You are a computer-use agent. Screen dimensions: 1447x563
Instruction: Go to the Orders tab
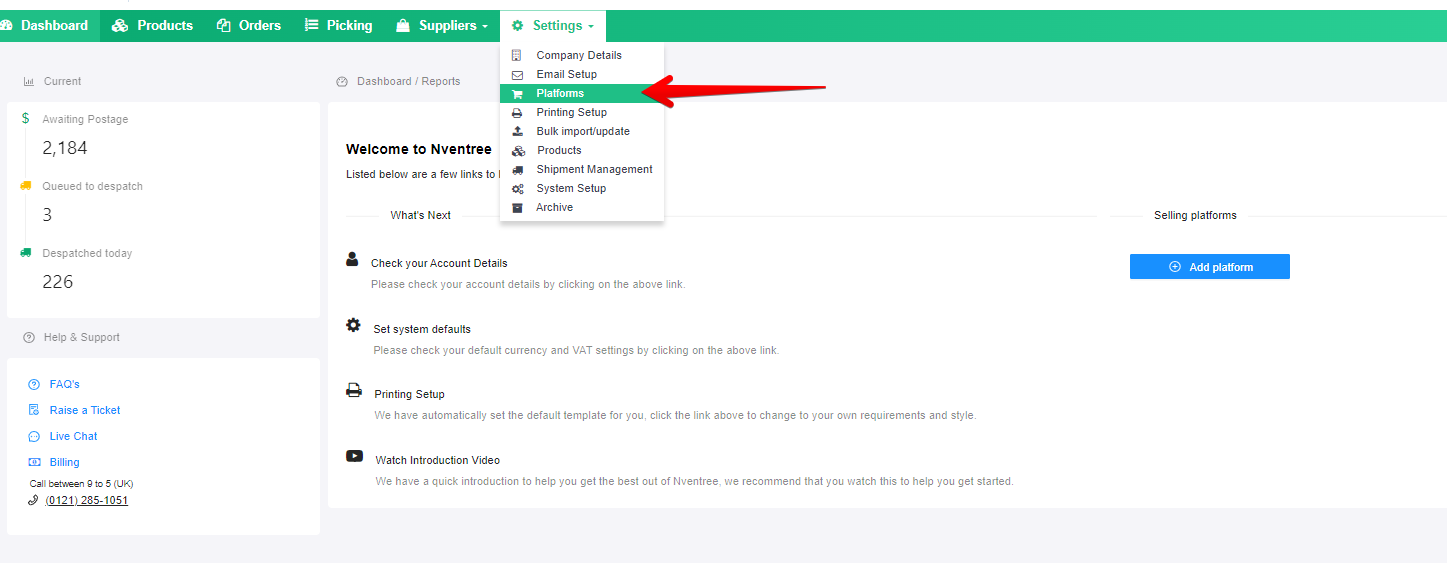[249, 26]
